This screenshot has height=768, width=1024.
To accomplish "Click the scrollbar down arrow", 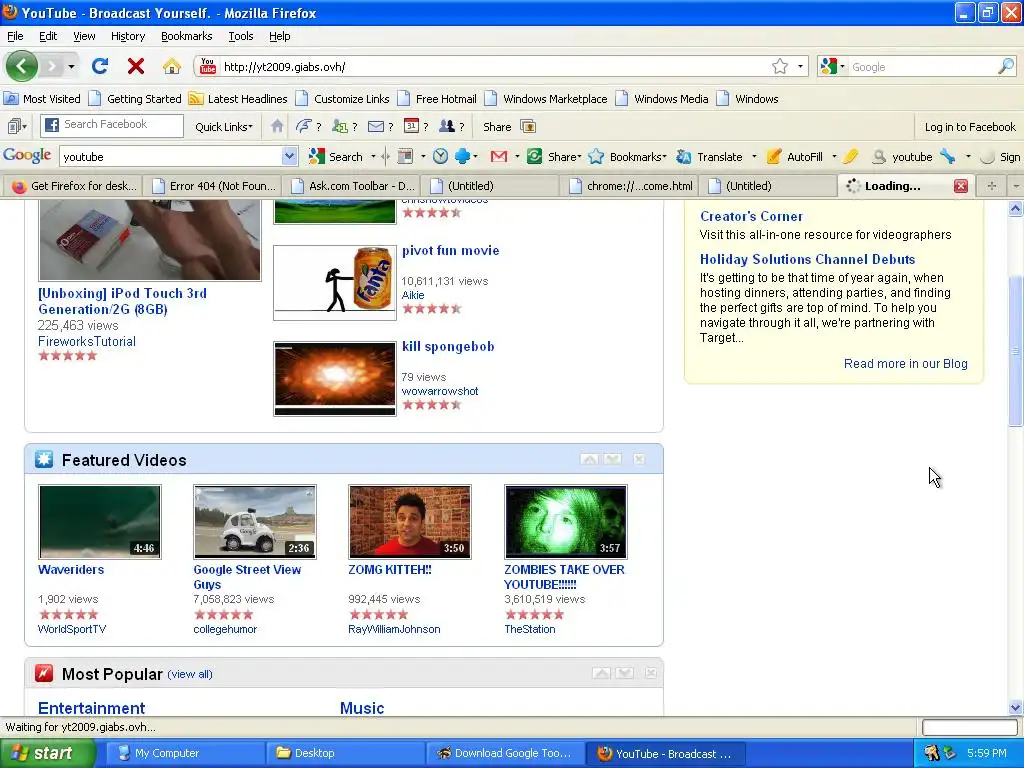I will point(1015,707).
